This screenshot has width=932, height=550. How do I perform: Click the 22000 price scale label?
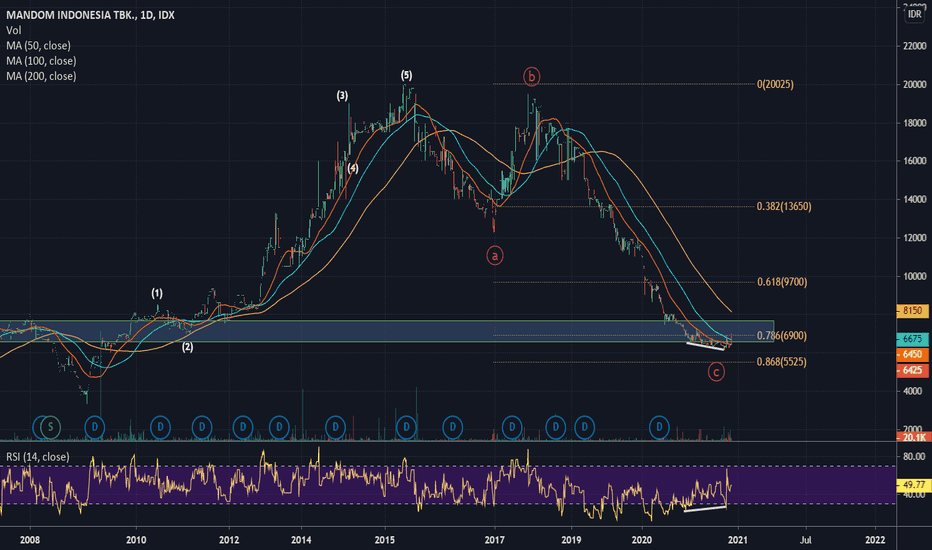point(914,46)
